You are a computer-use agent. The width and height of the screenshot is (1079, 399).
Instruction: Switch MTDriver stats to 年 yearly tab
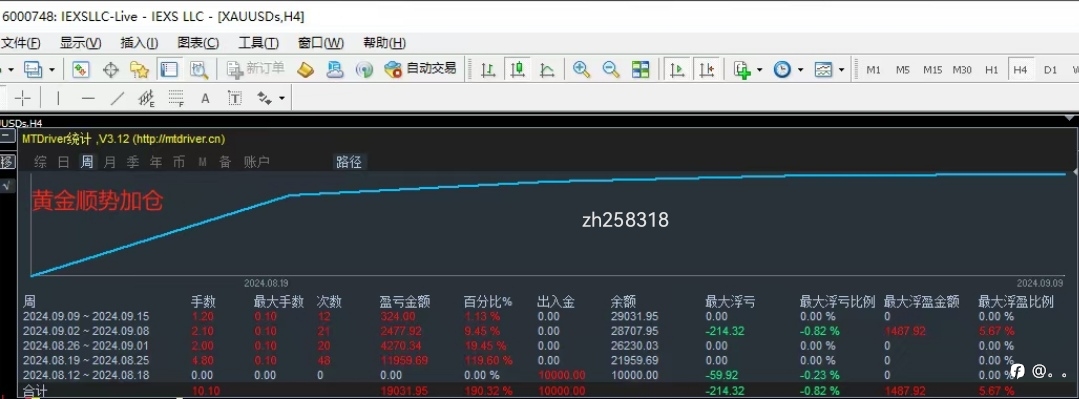pos(156,162)
